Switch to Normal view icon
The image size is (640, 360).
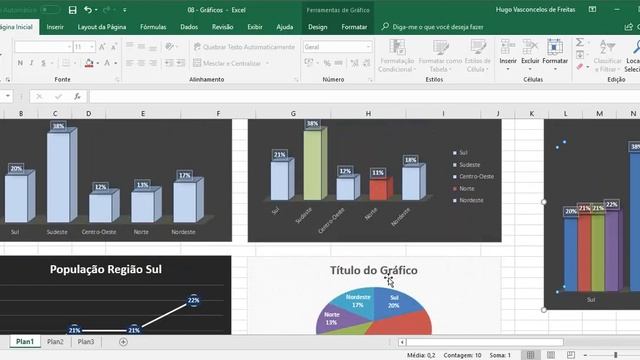[x=530, y=355]
